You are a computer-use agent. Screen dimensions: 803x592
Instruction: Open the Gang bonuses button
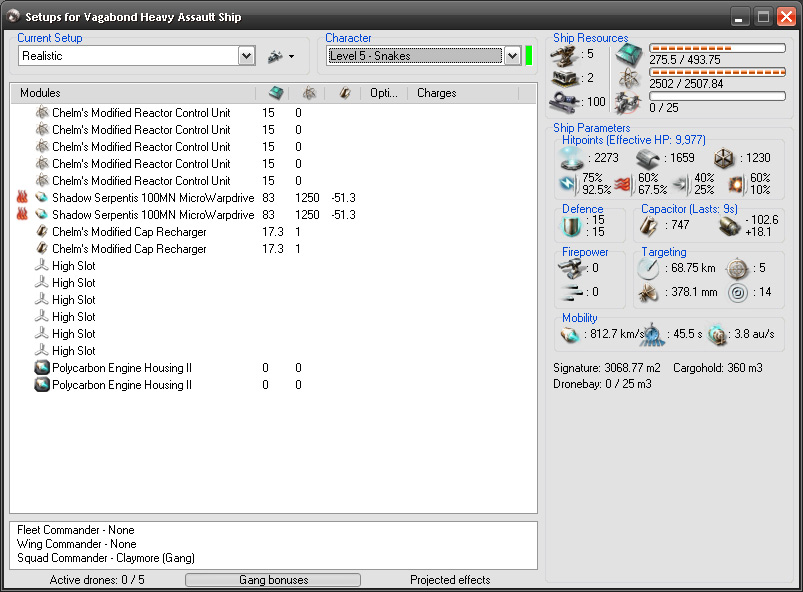273,580
